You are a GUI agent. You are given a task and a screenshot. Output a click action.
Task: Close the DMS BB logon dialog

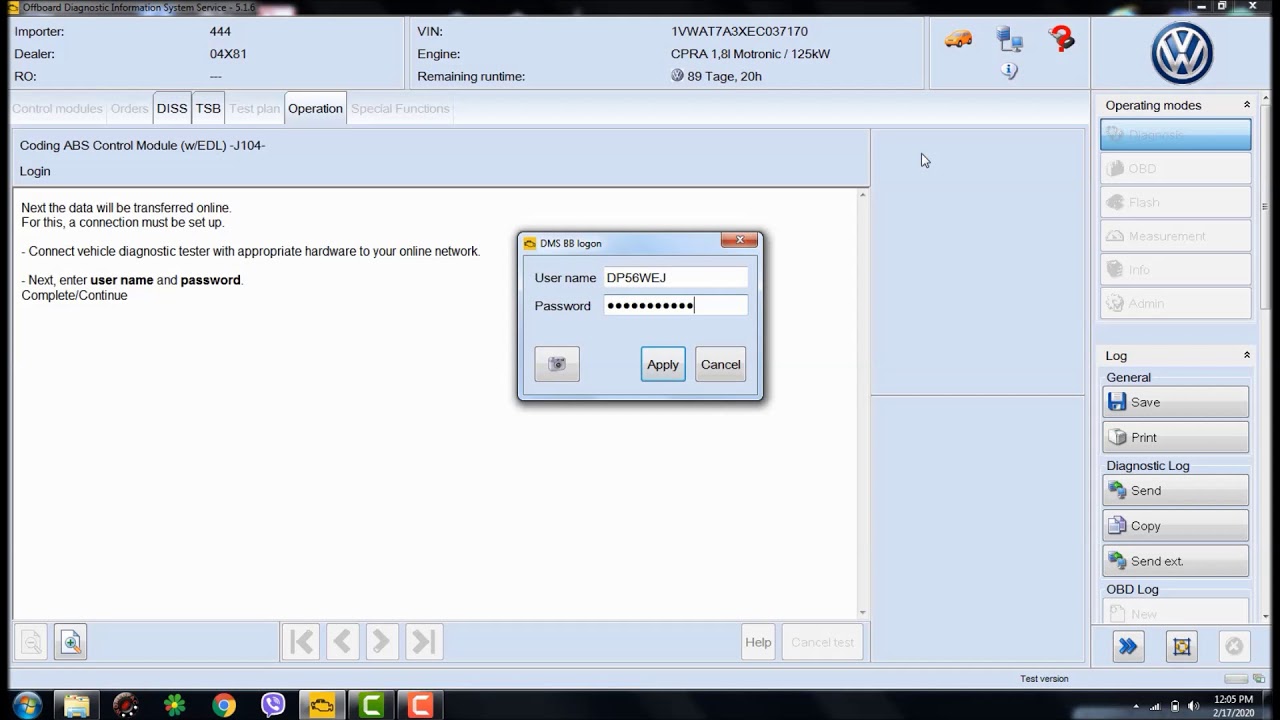pyautogui.click(x=740, y=240)
